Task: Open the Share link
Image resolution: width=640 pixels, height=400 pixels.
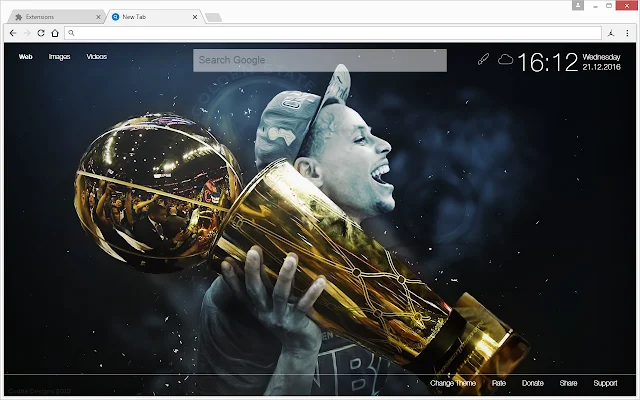Action: coord(569,383)
